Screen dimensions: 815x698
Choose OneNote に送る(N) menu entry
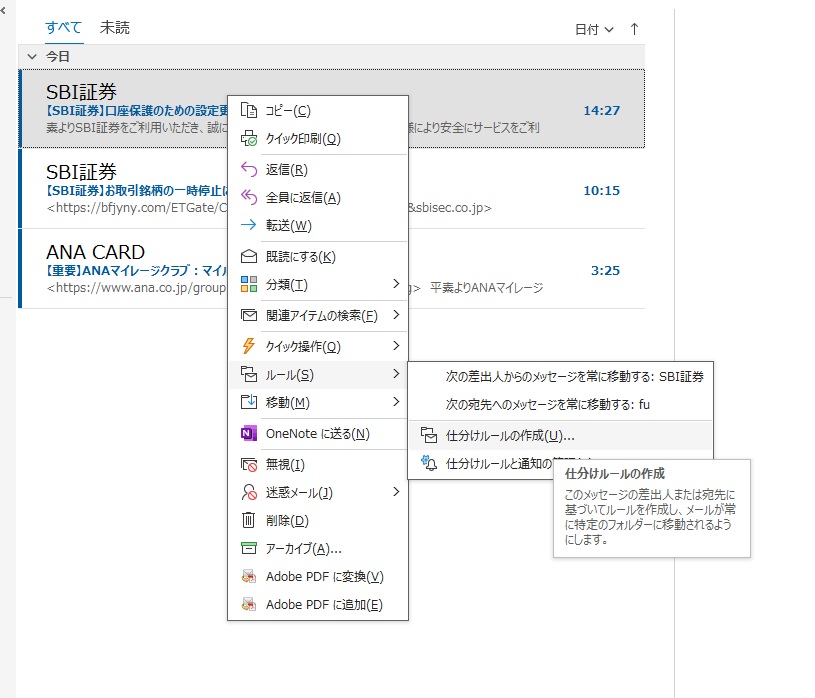(318, 433)
